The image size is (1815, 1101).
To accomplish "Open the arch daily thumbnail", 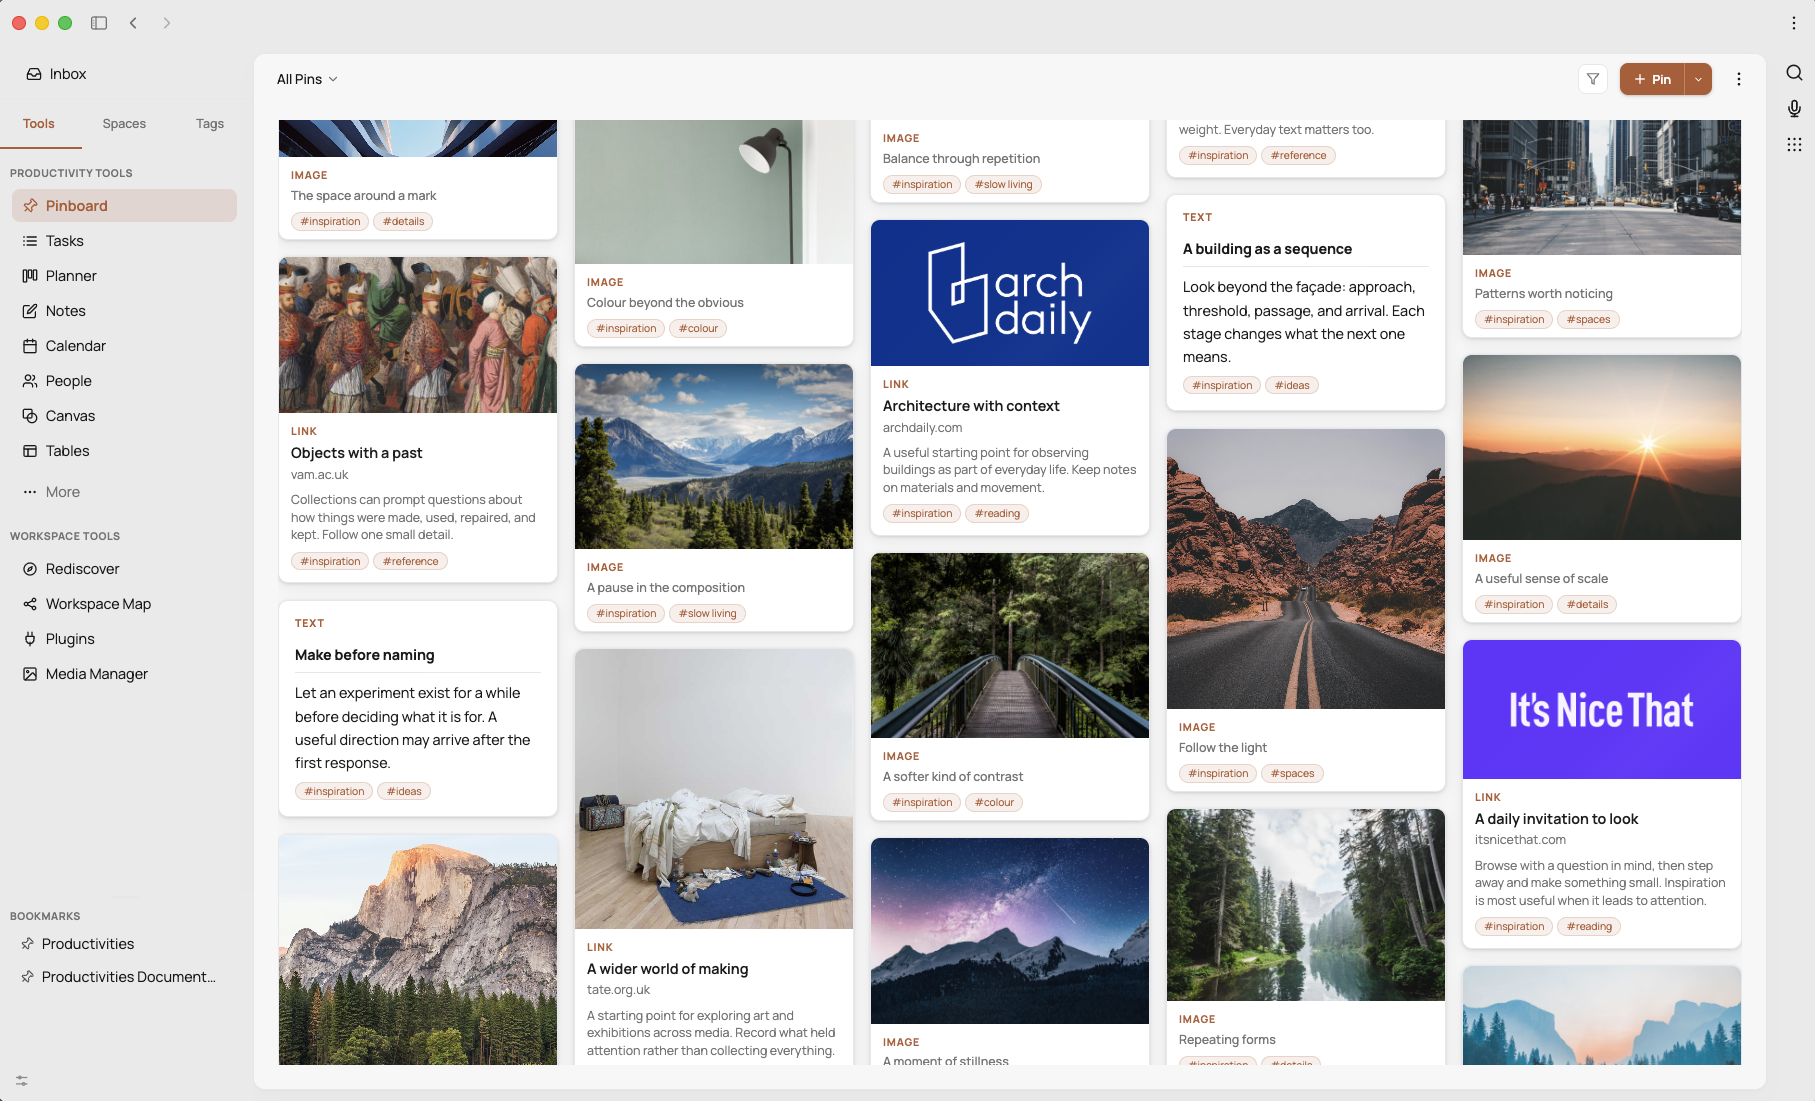I will pyautogui.click(x=1010, y=293).
